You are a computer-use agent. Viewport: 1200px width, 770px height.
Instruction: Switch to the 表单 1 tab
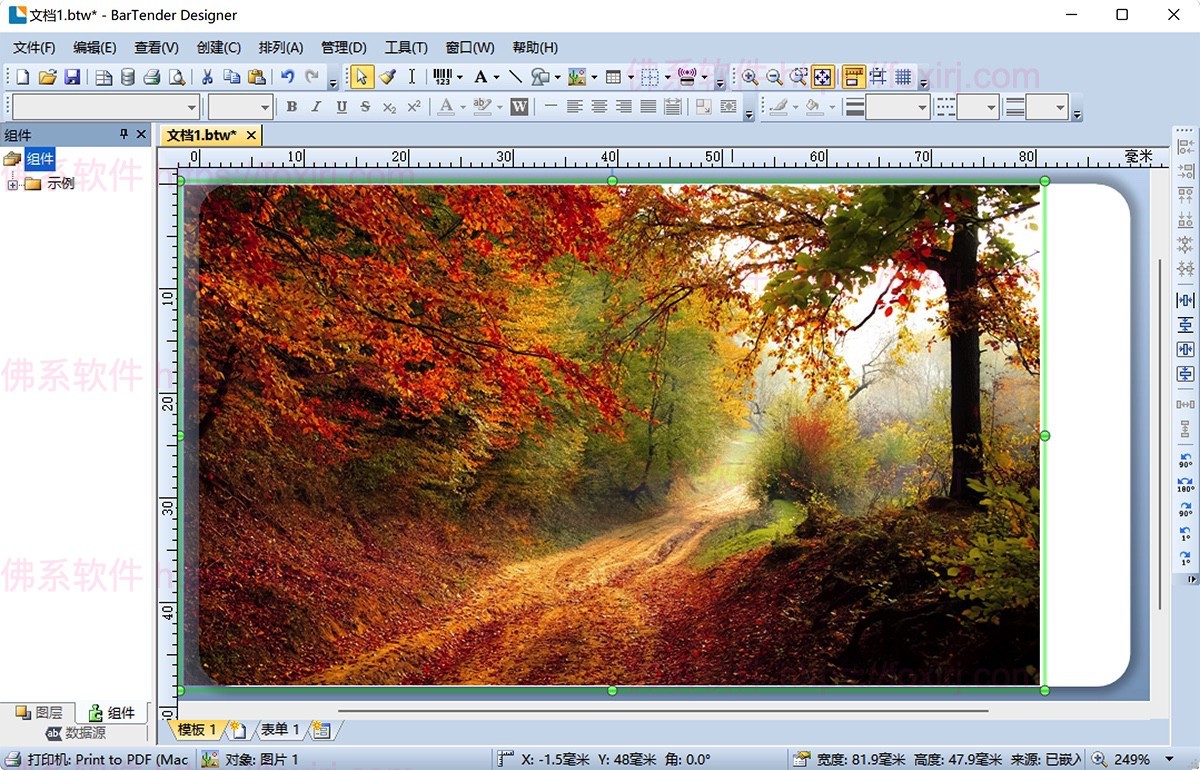coord(279,730)
